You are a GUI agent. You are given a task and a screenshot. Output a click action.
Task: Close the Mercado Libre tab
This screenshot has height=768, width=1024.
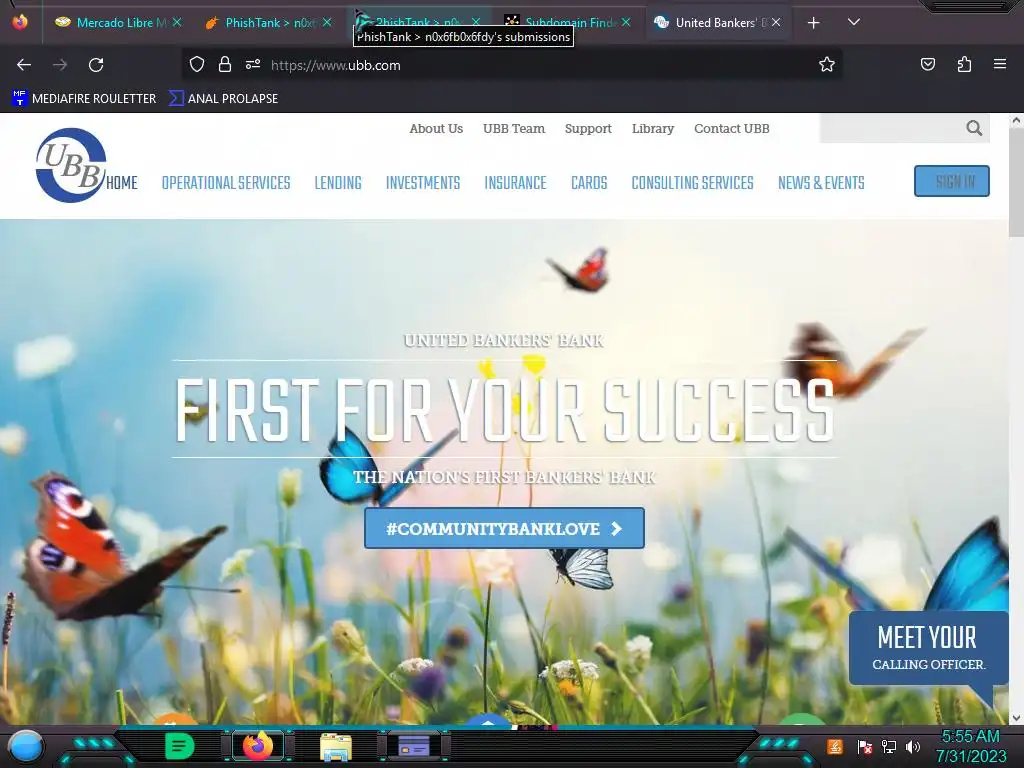tap(177, 23)
